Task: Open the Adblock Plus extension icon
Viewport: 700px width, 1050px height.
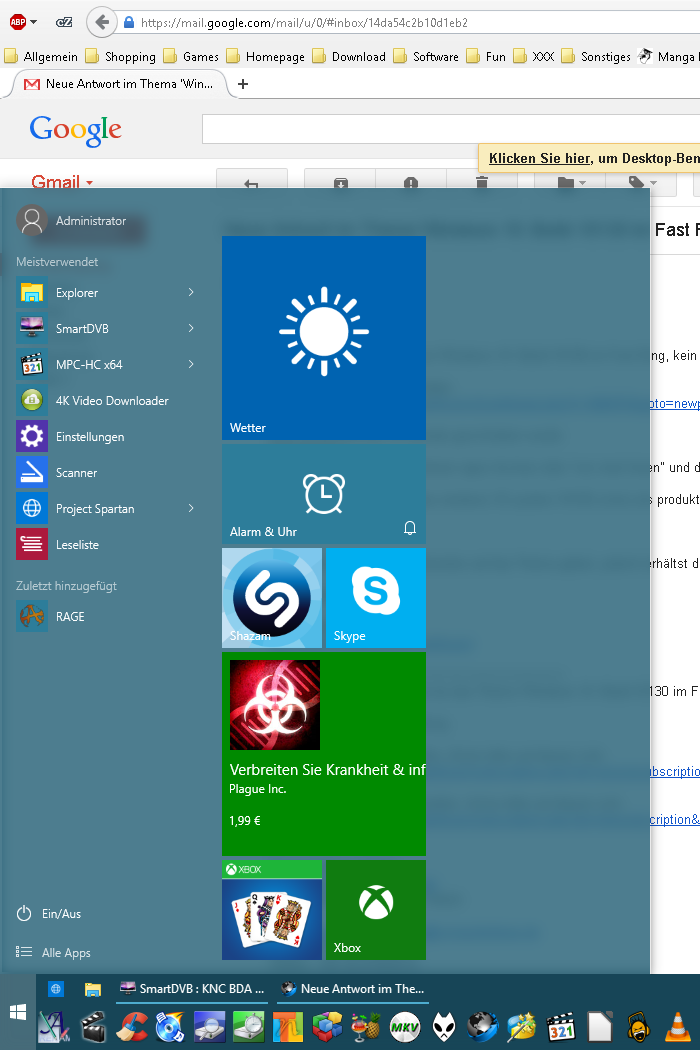Action: 17,22
